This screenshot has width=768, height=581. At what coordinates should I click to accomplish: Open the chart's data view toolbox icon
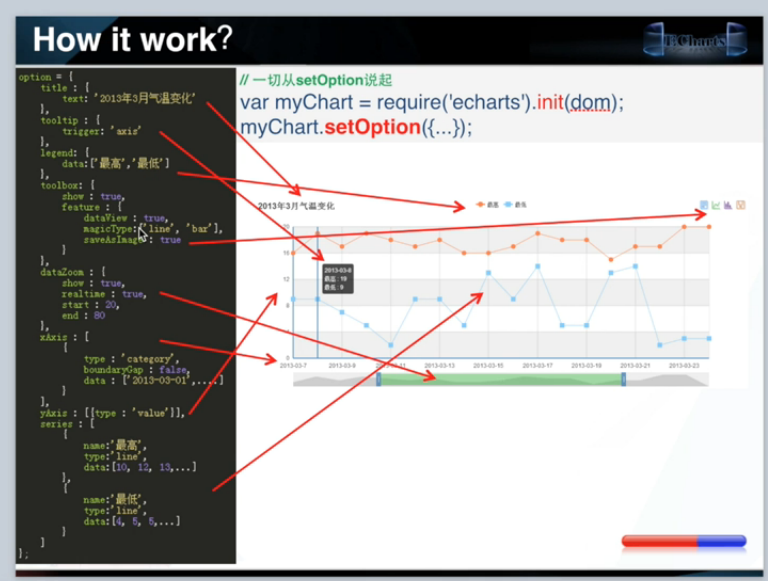pyautogui.click(x=704, y=205)
